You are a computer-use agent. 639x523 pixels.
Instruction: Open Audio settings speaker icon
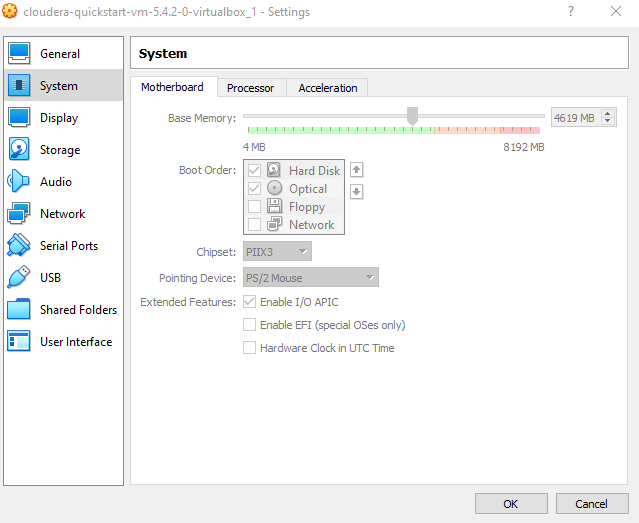pyautogui.click(x=19, y=181)
